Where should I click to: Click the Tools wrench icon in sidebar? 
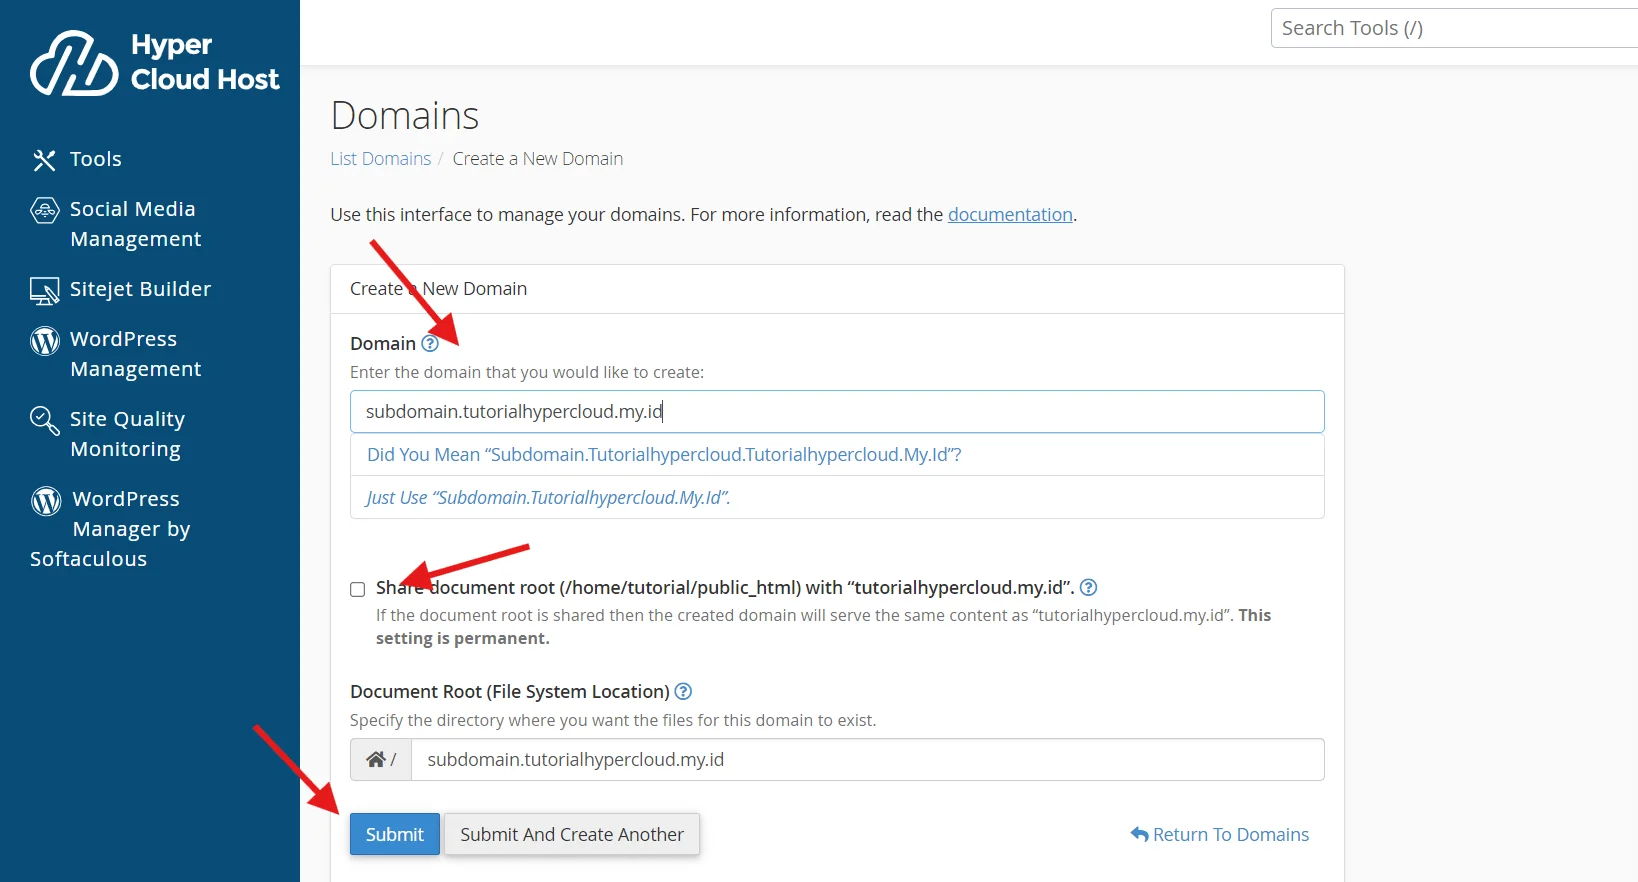(x=44, y=160)
